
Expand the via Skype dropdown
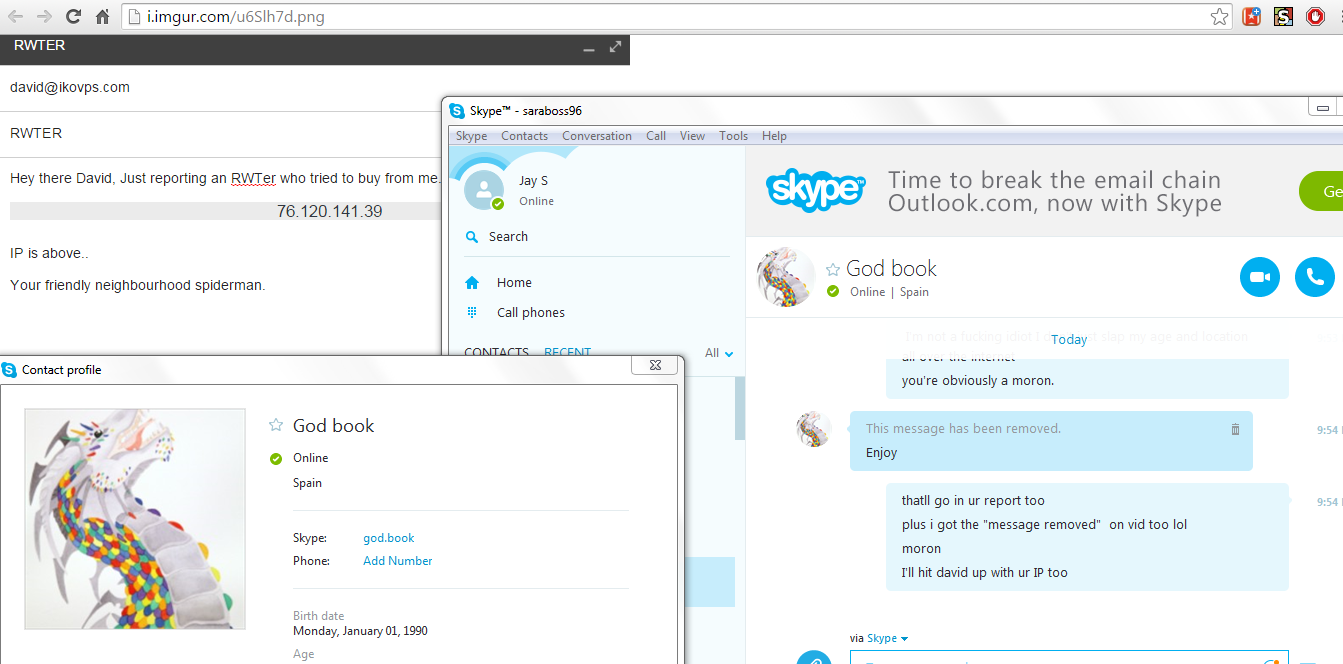pos(887,638)
